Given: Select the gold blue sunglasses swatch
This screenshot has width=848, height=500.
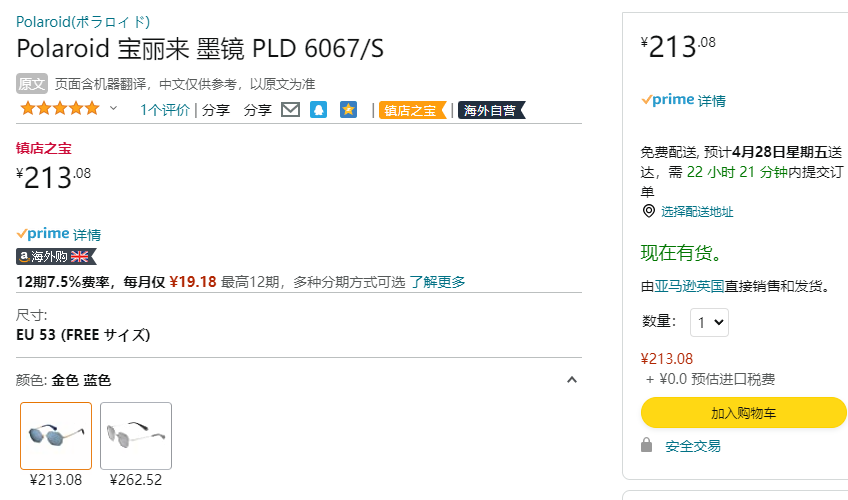Looking at the screenshot, I should tap(56, 436).
